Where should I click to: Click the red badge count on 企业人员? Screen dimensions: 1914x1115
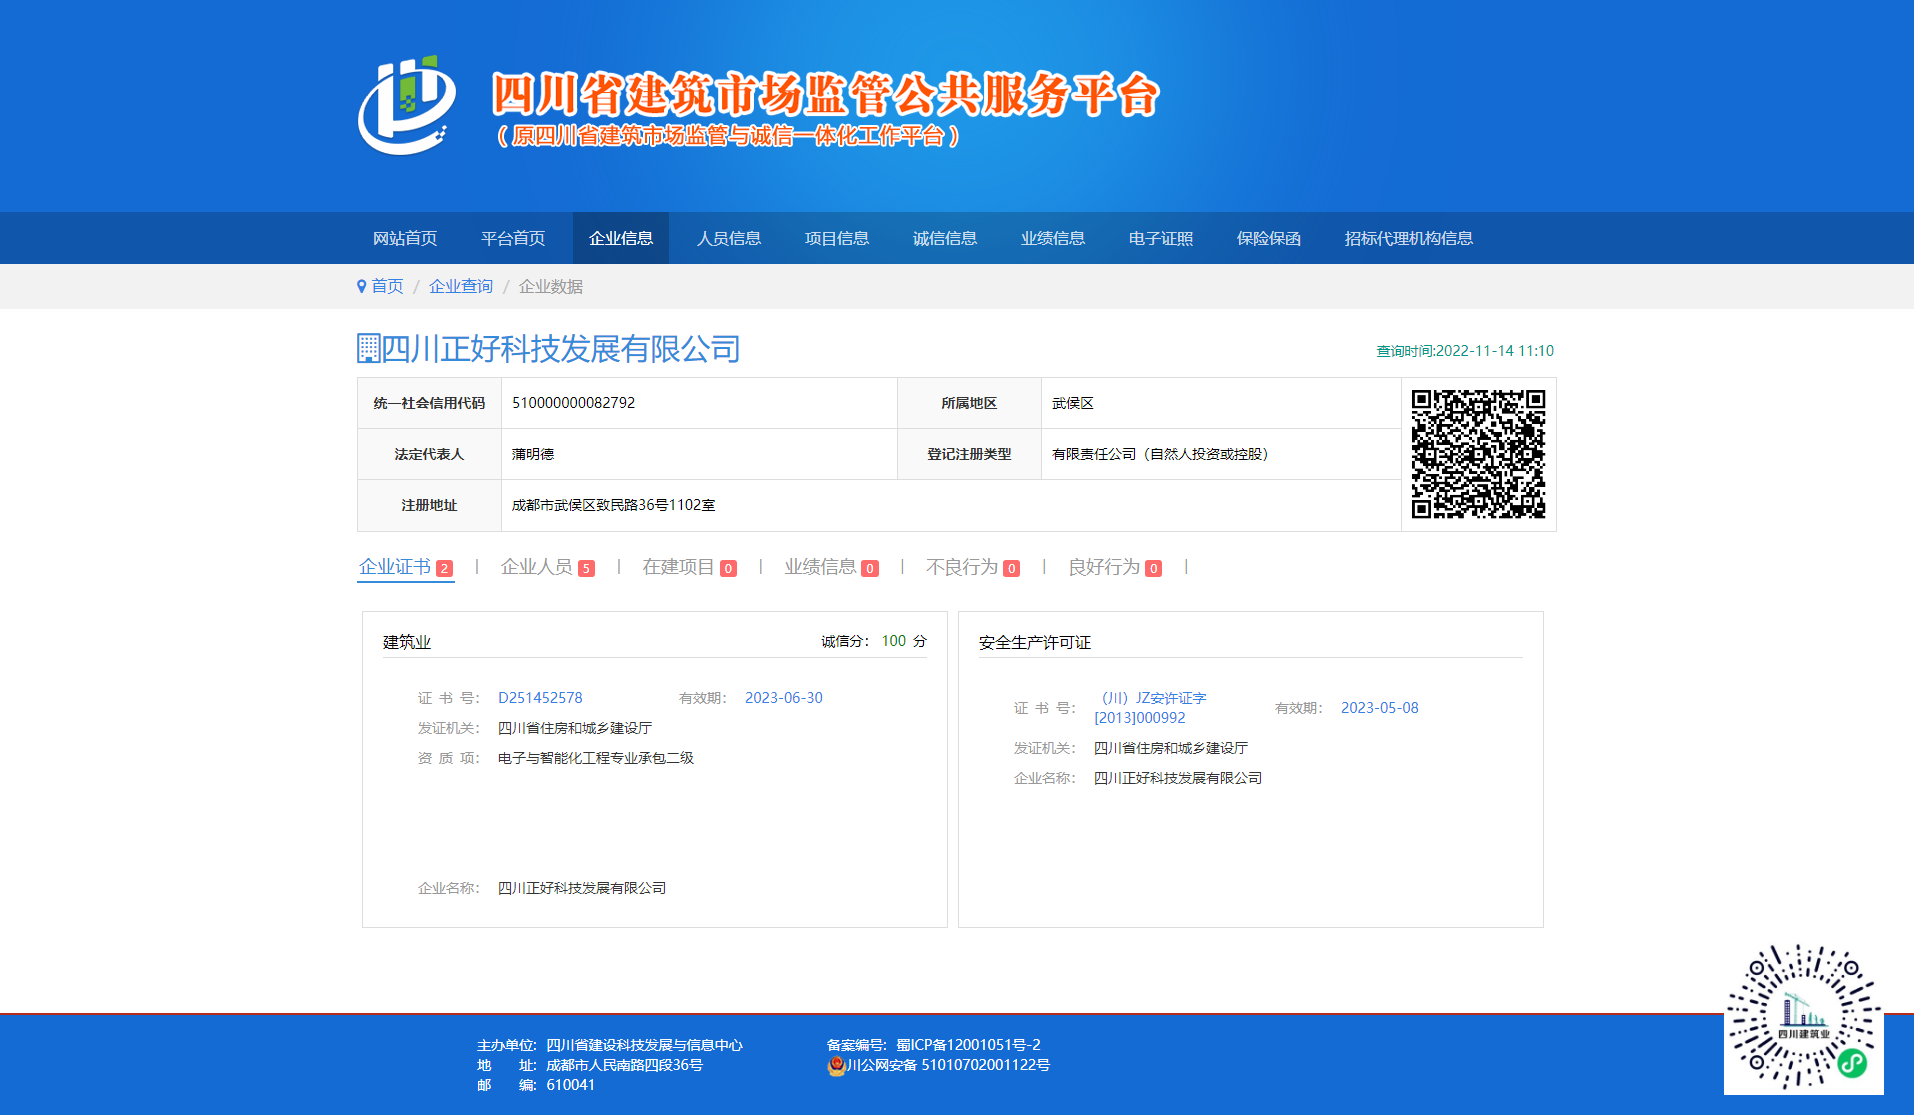click(x=587, y=569)
